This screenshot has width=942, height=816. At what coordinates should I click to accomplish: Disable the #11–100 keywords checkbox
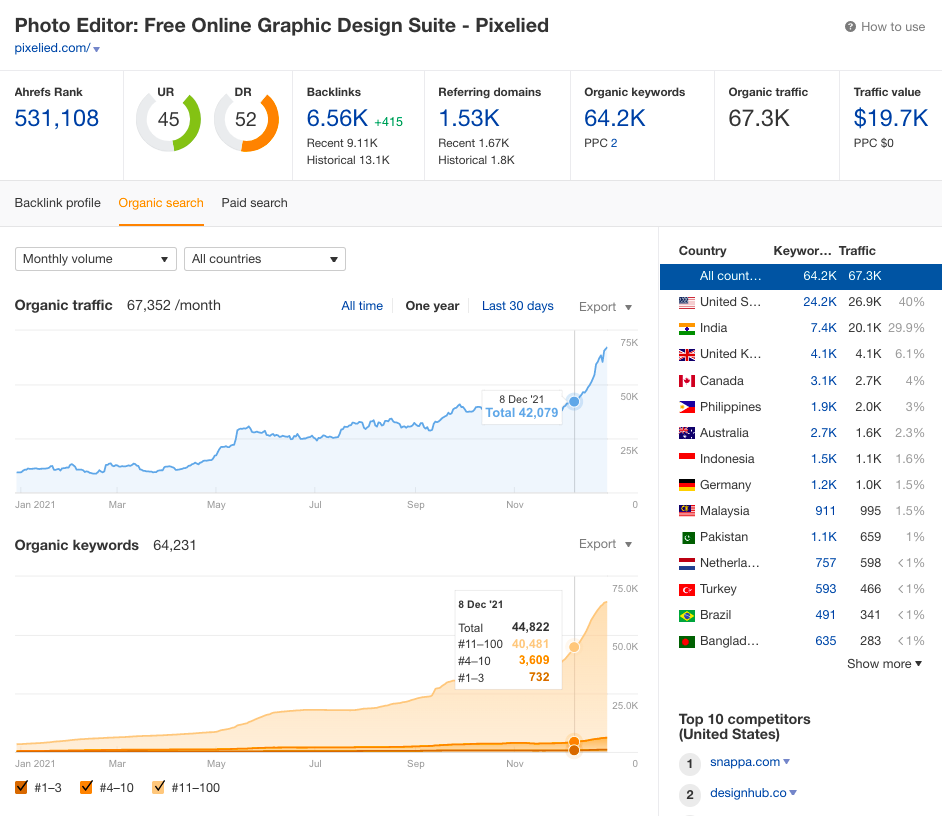(x=158, y=787)
